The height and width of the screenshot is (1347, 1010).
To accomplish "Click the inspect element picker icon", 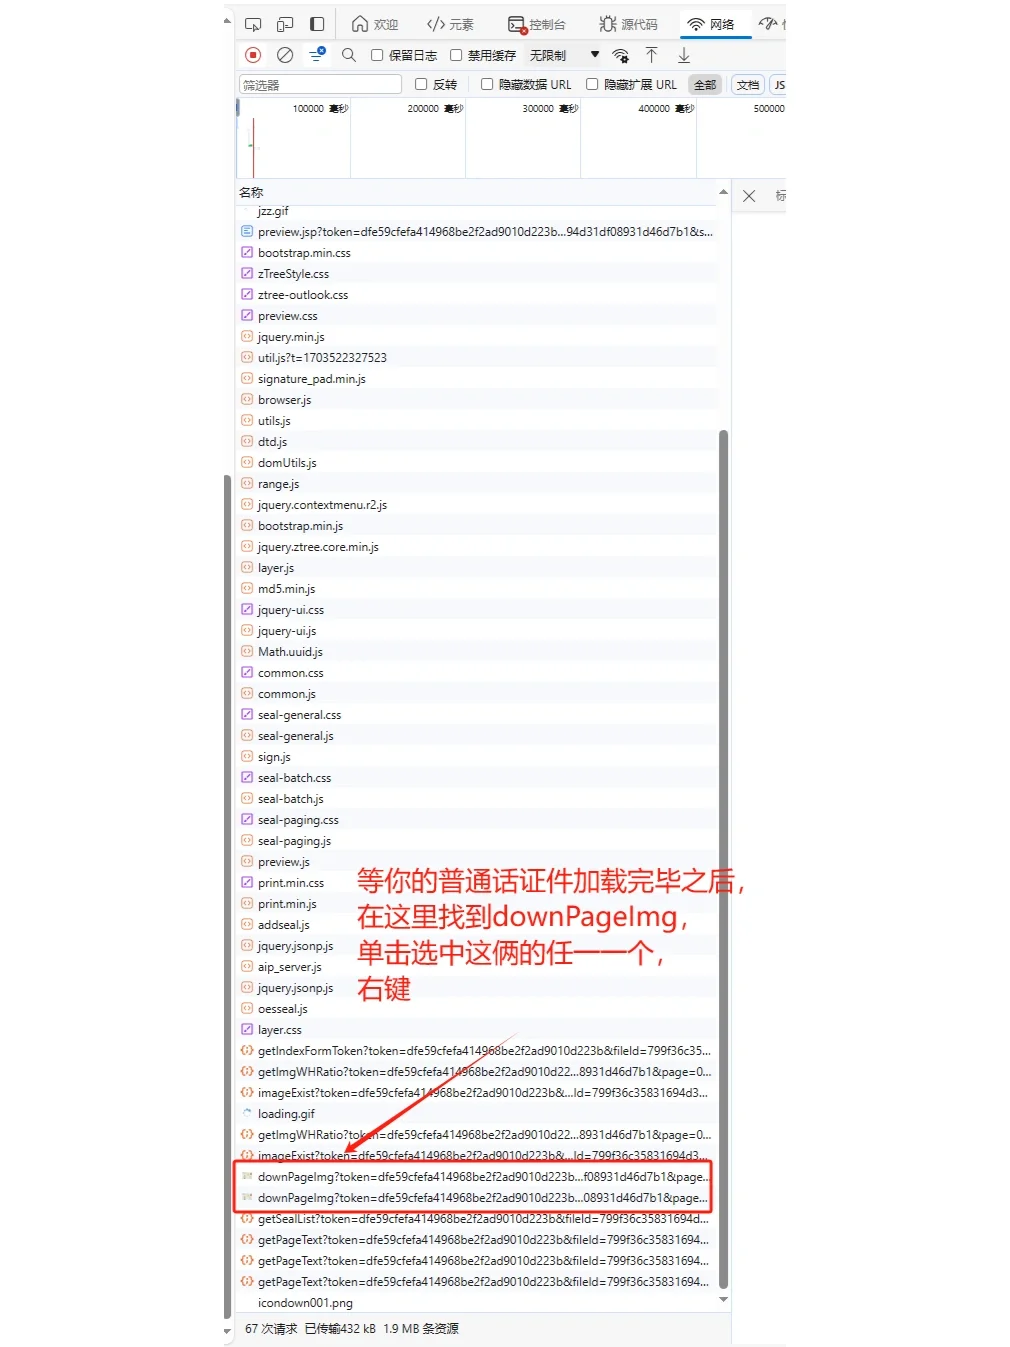I will click(x=253, y=24).
